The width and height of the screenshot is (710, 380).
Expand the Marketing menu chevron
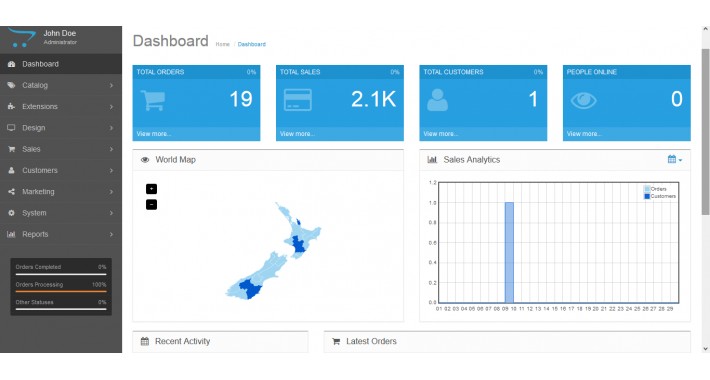pyautogui.click(x=111, y=192)
